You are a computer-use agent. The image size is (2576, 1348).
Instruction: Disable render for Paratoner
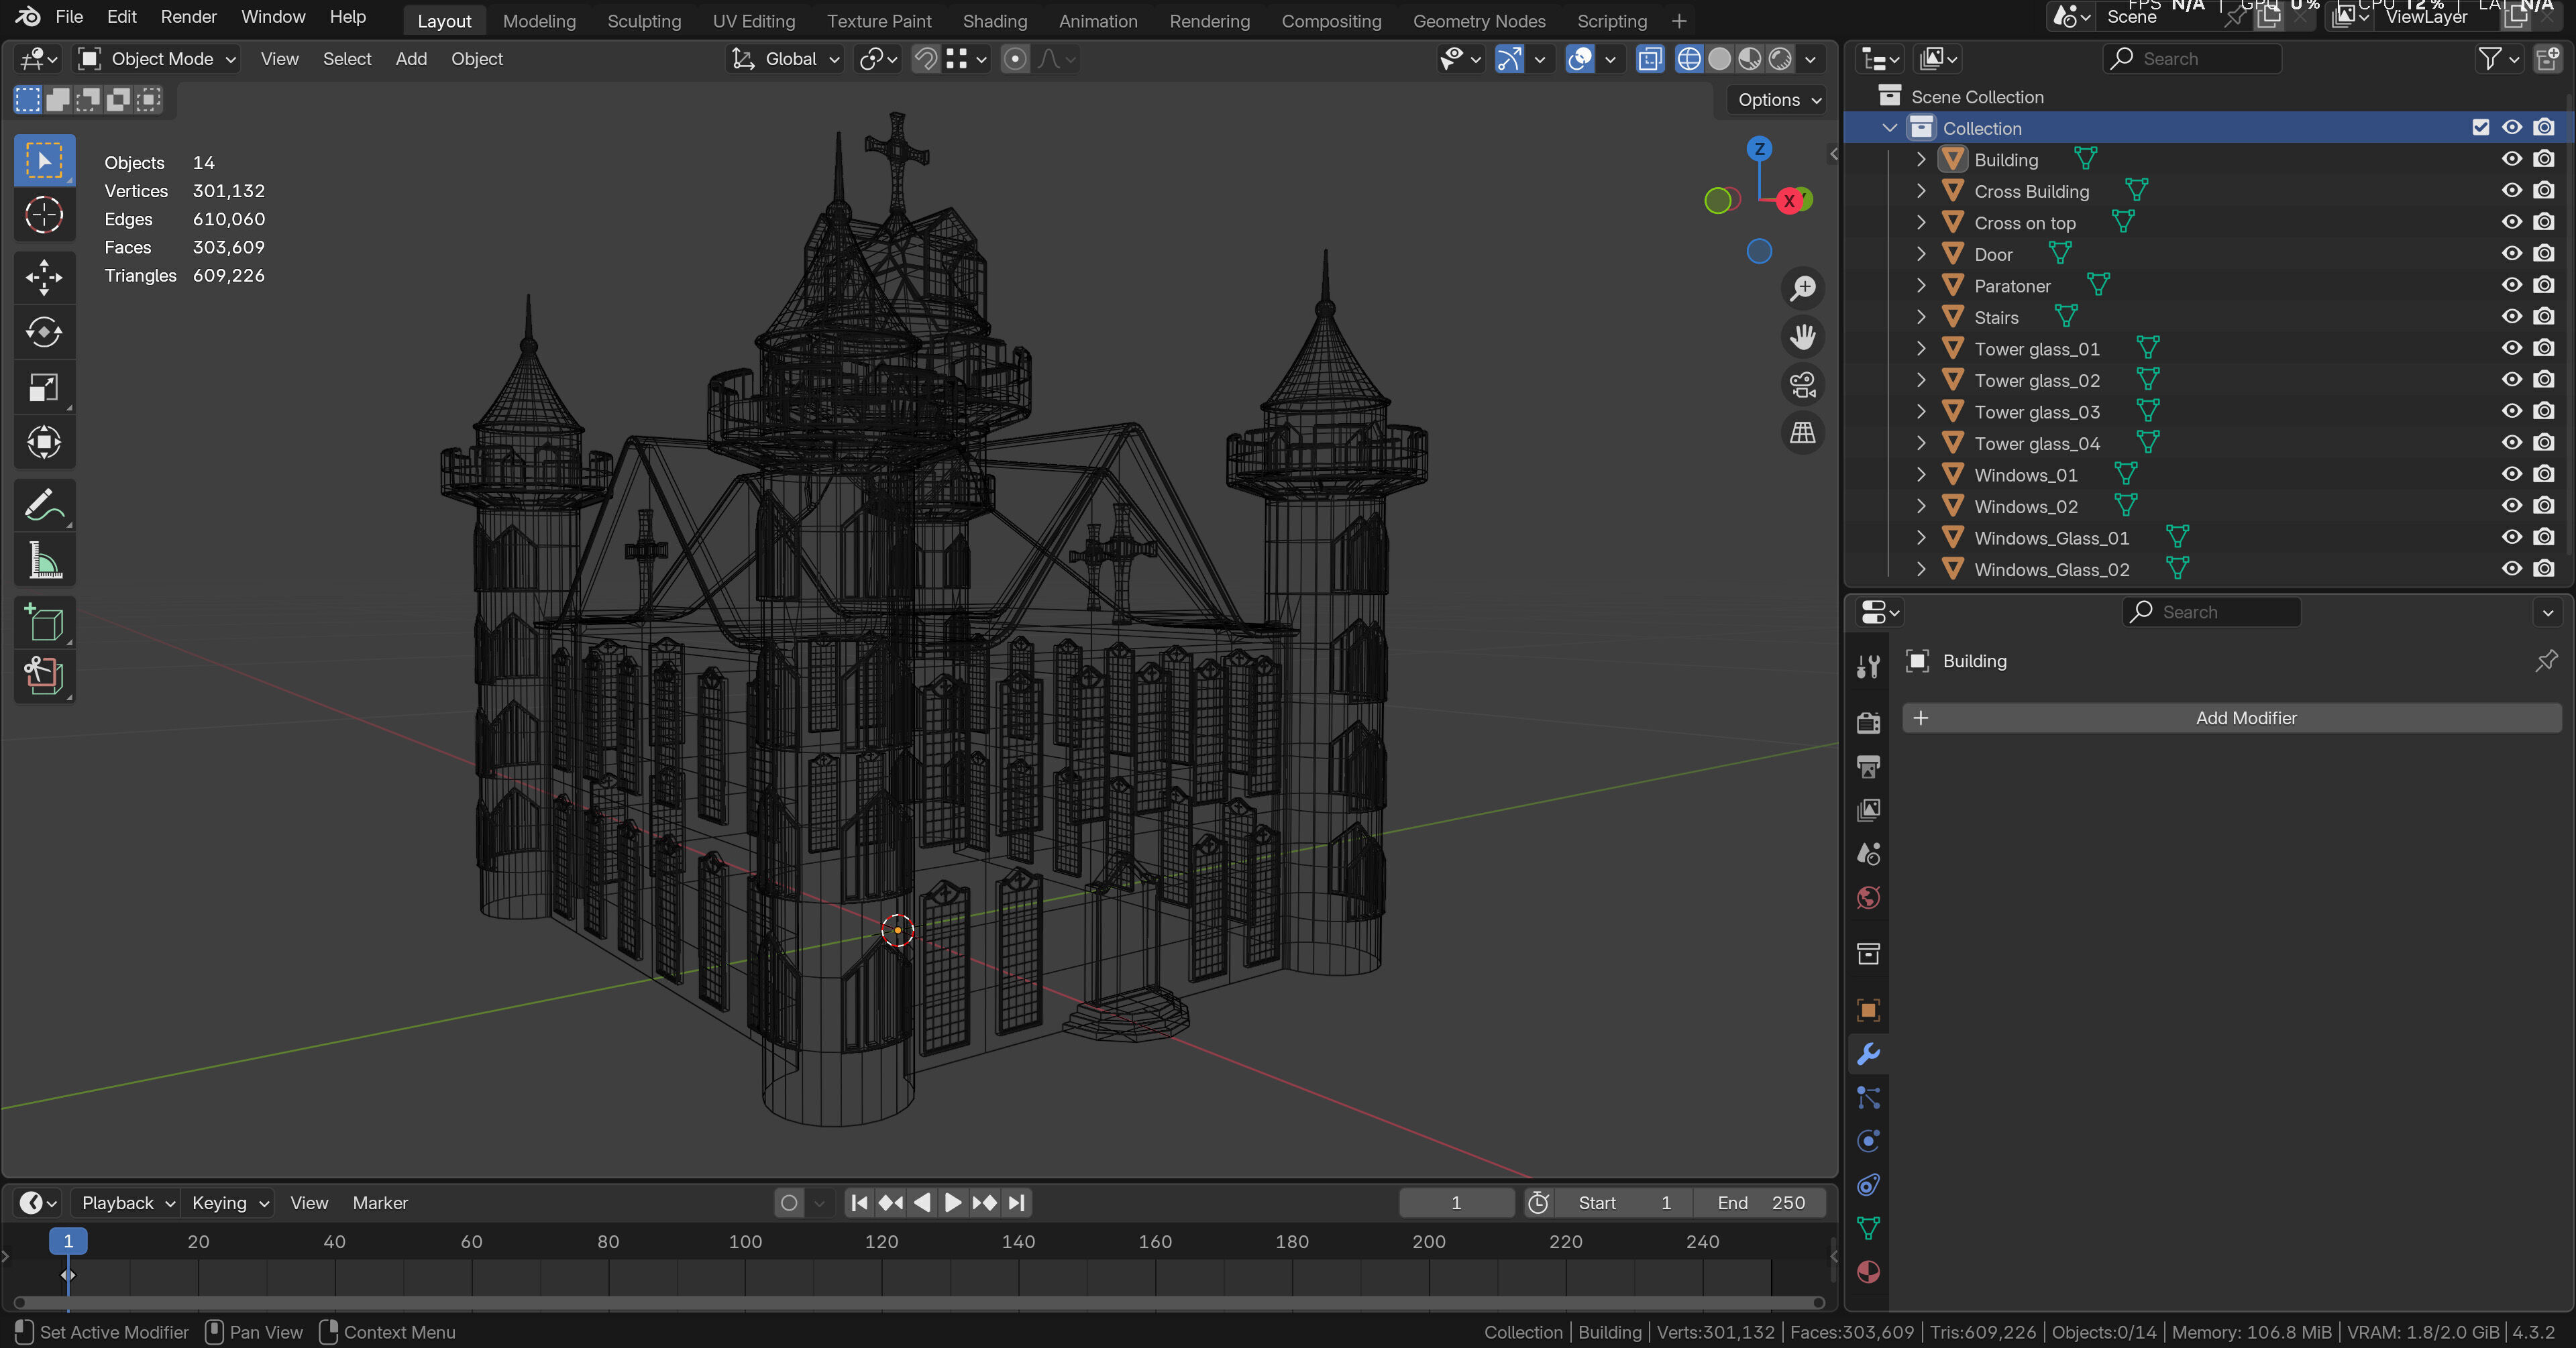tap(2544, 285)
